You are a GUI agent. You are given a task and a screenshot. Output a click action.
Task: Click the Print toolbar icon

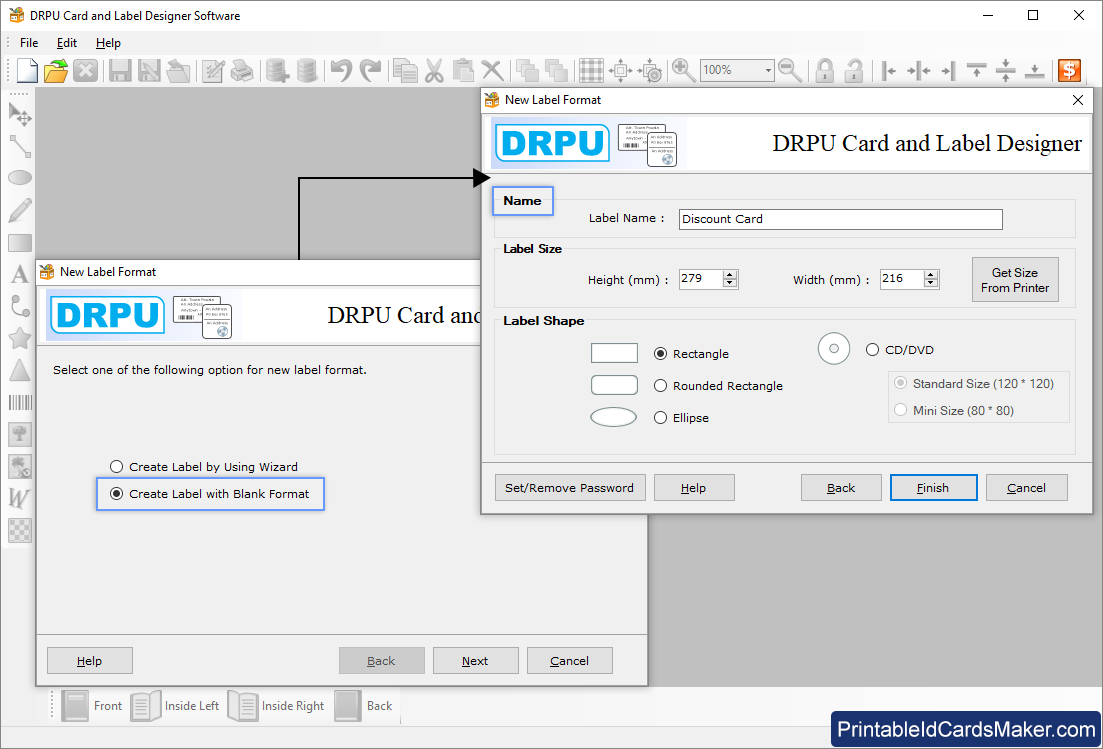click(x=243, y=70)
